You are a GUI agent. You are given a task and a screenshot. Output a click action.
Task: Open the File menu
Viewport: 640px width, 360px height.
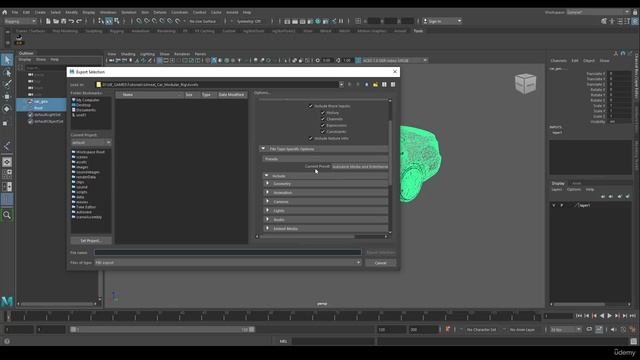pyautogui.click(x=15, y=12)
